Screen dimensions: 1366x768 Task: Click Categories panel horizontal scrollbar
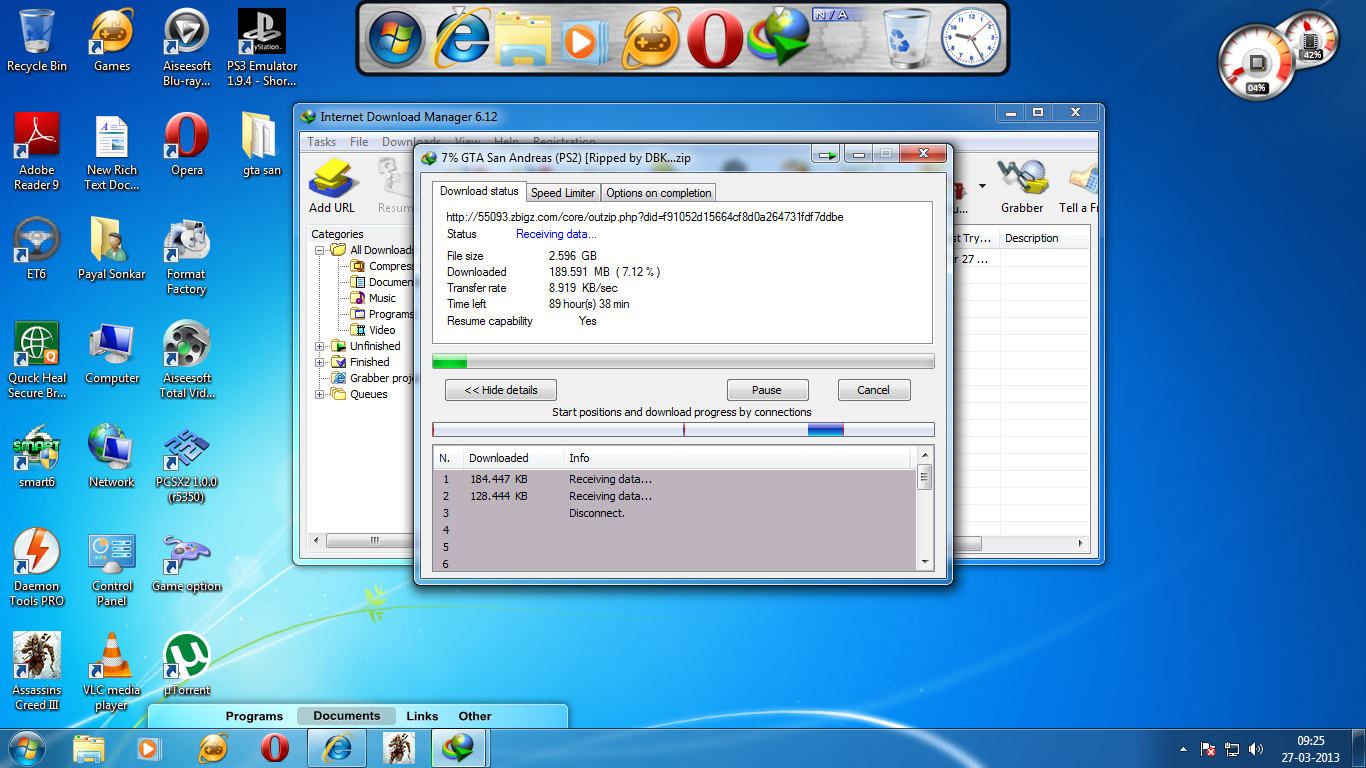(x=360, y=540)
